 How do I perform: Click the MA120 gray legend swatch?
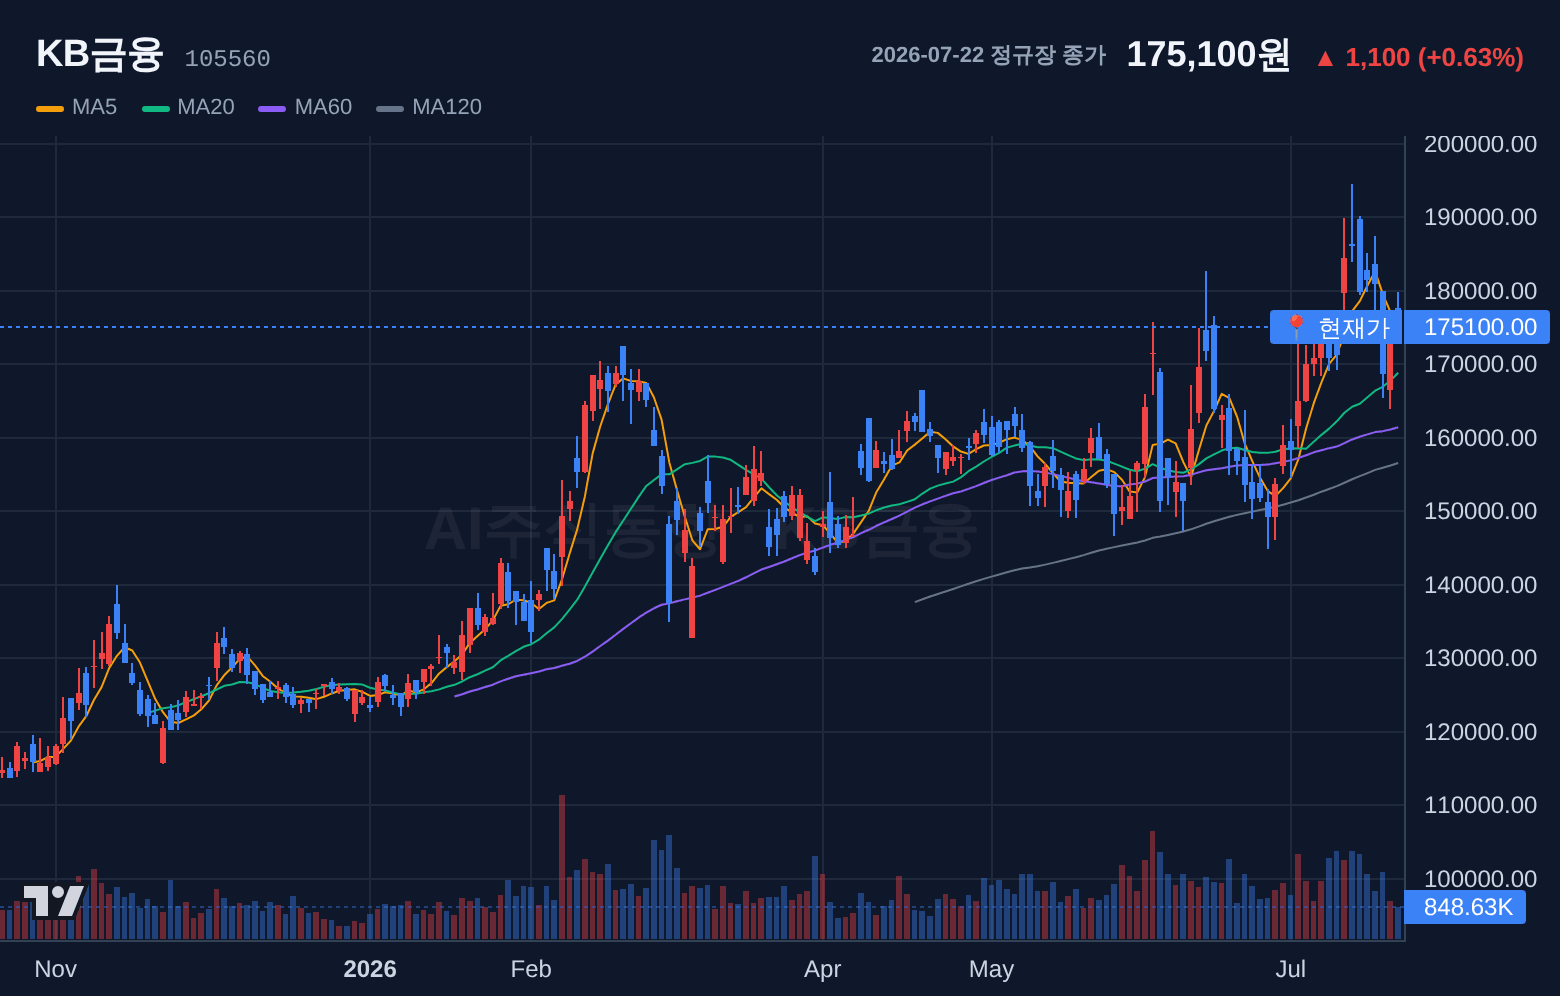pyautogui.click(x=390, y=108)
